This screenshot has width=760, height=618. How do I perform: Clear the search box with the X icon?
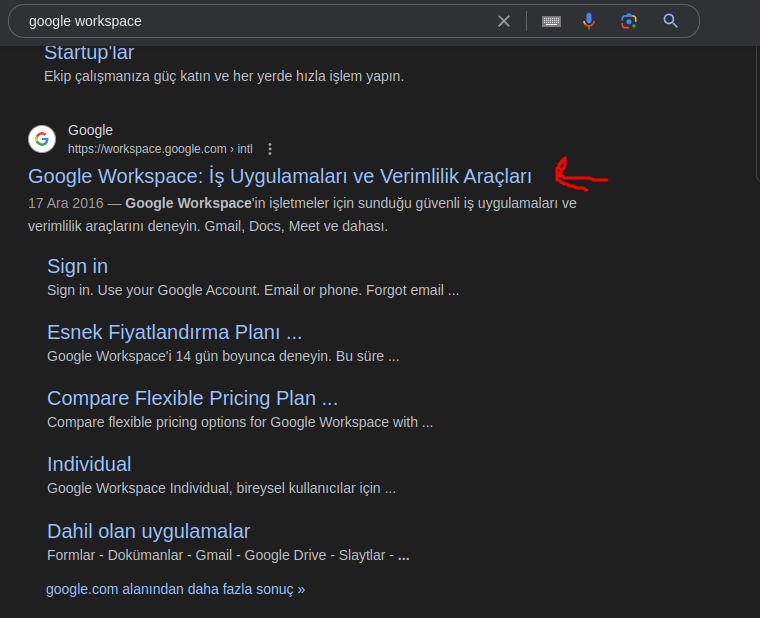[x=504, y=21]
